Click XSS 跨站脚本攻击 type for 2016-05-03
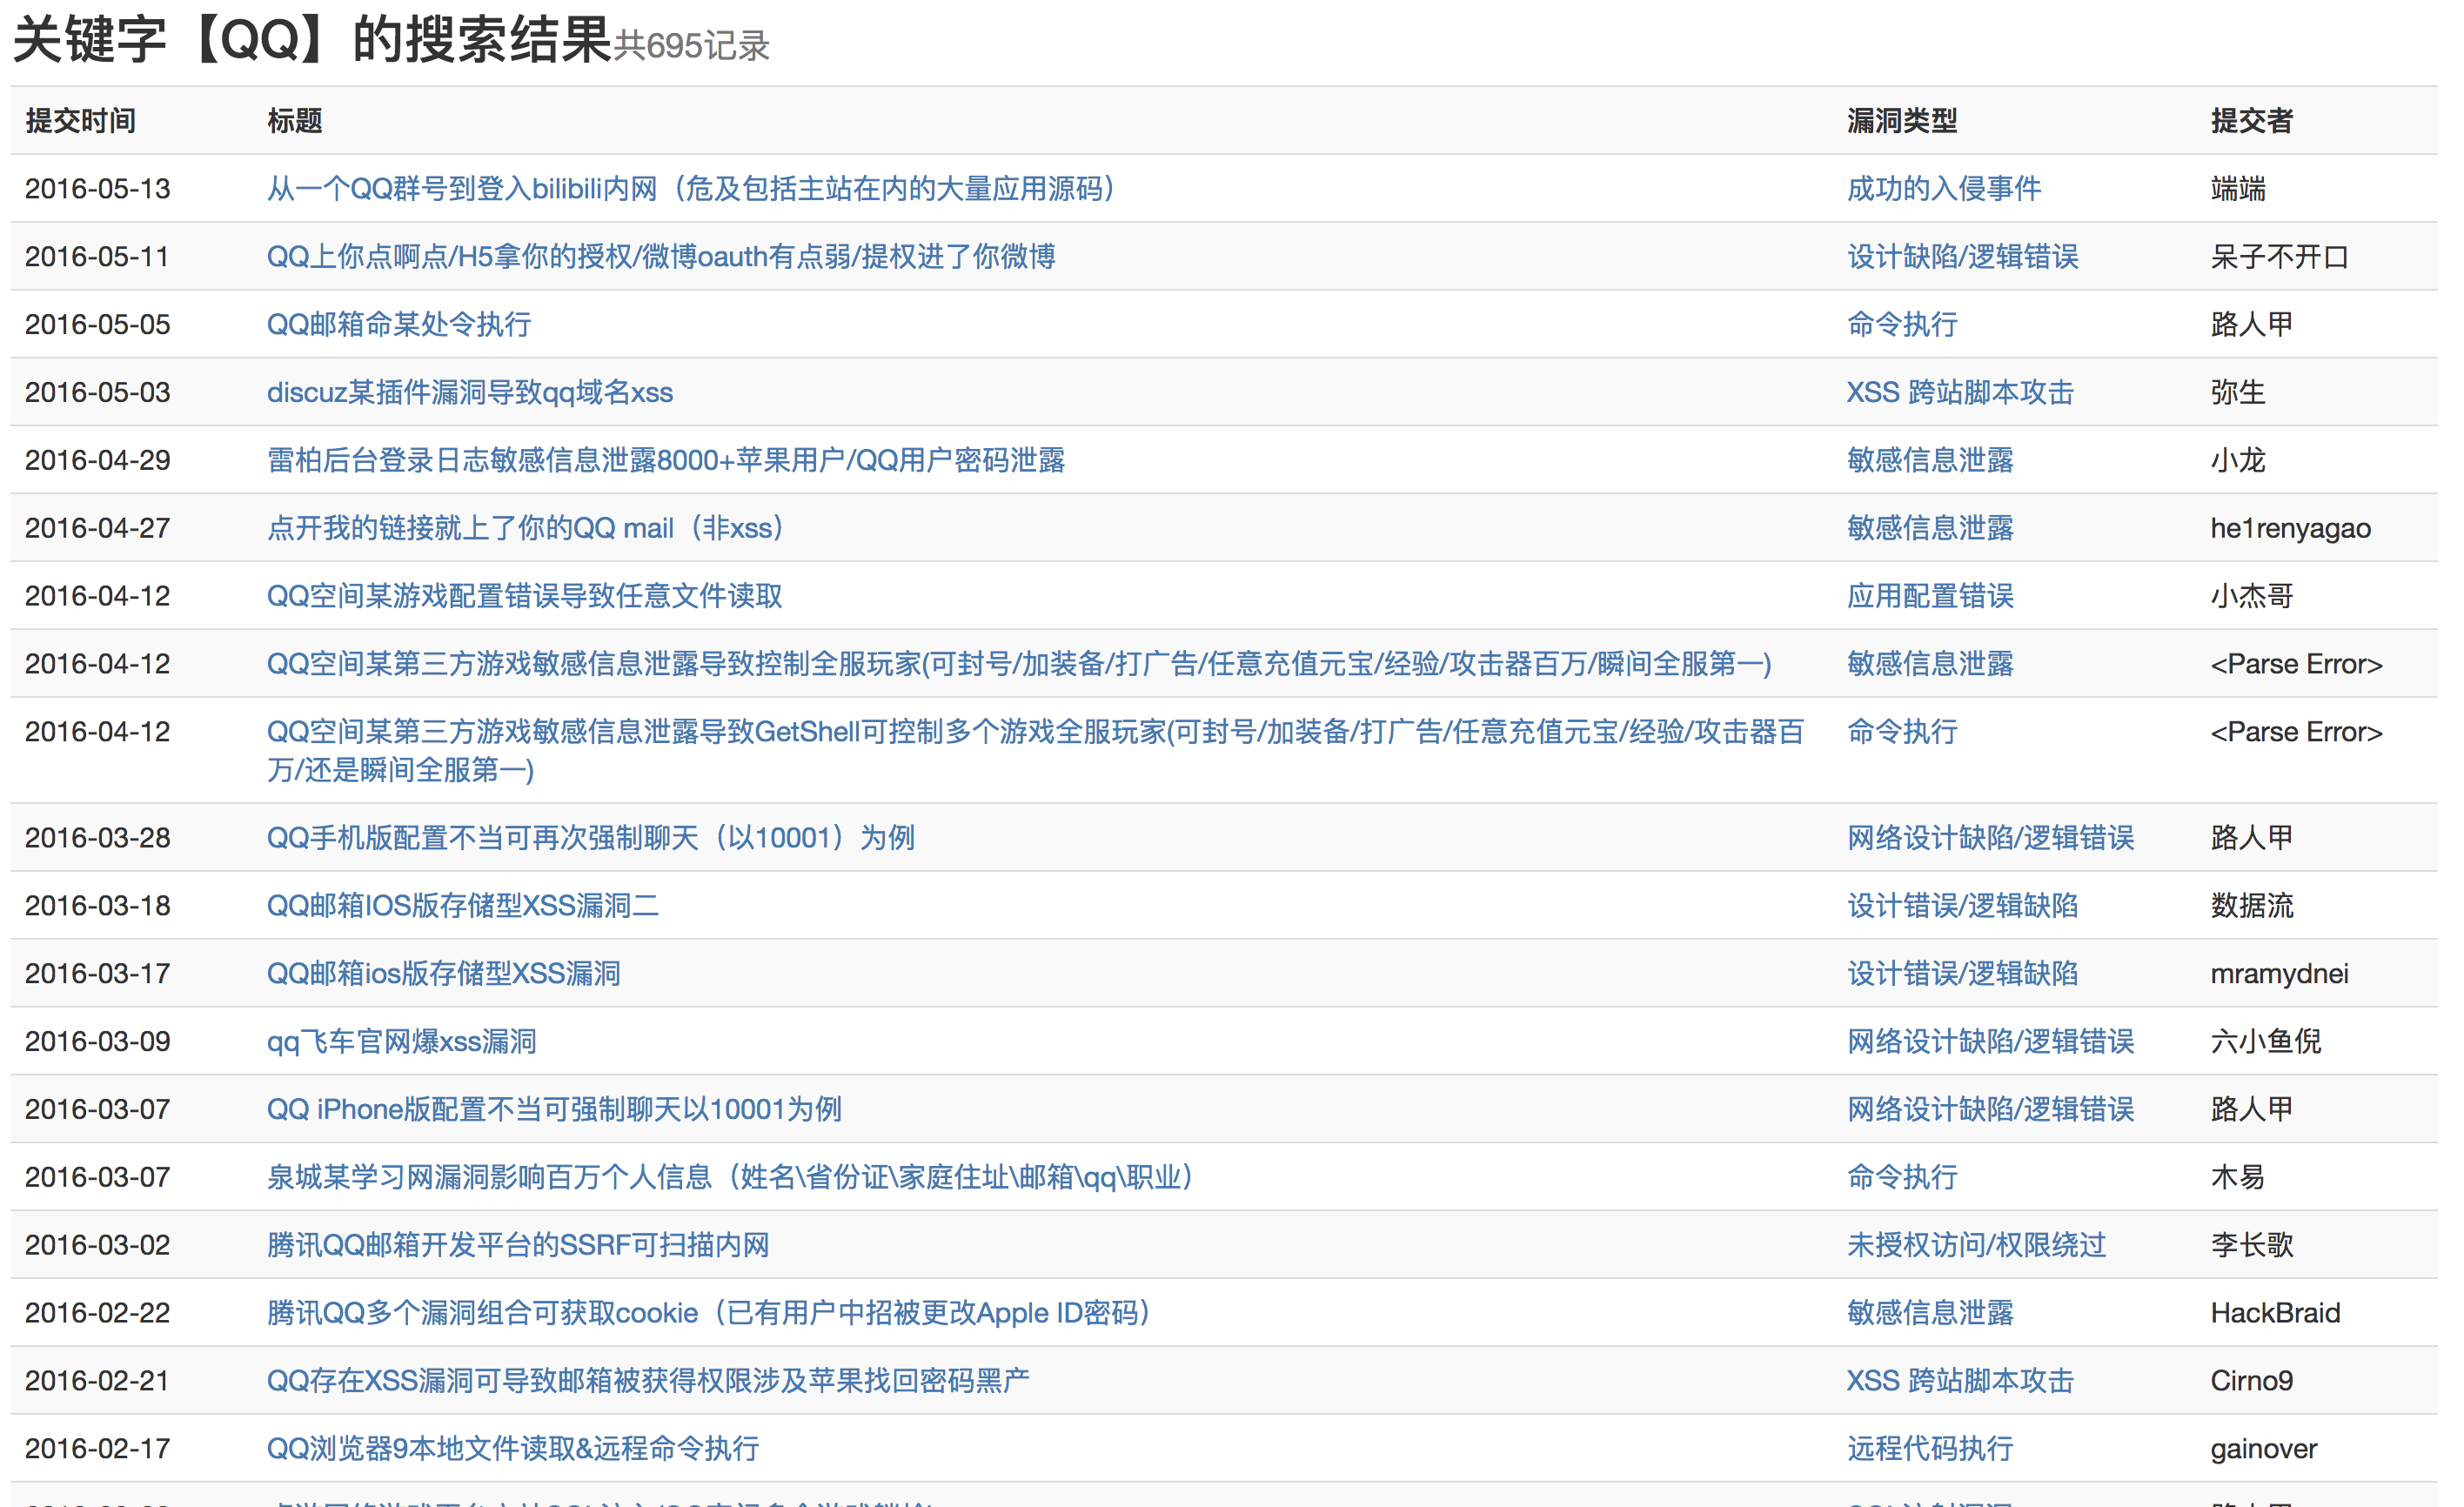 (1959, 392)
